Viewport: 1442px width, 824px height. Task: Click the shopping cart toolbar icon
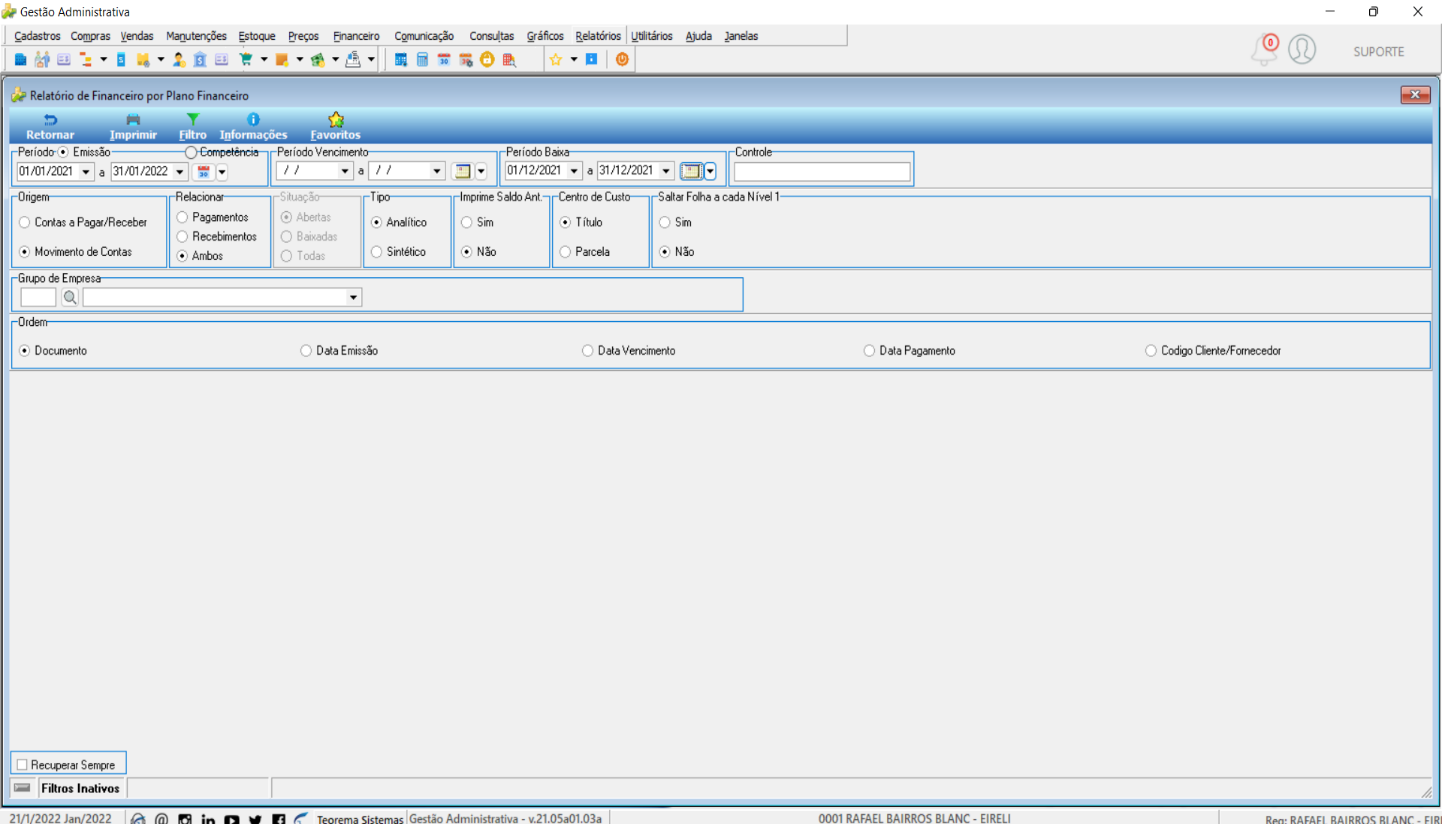pos(245,60)
